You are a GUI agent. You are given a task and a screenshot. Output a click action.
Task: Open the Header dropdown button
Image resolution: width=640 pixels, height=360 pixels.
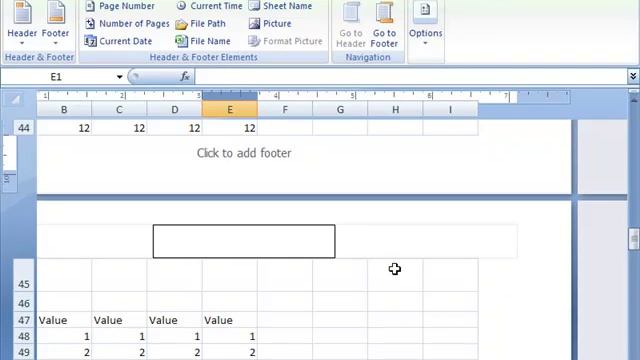(22, 24)
